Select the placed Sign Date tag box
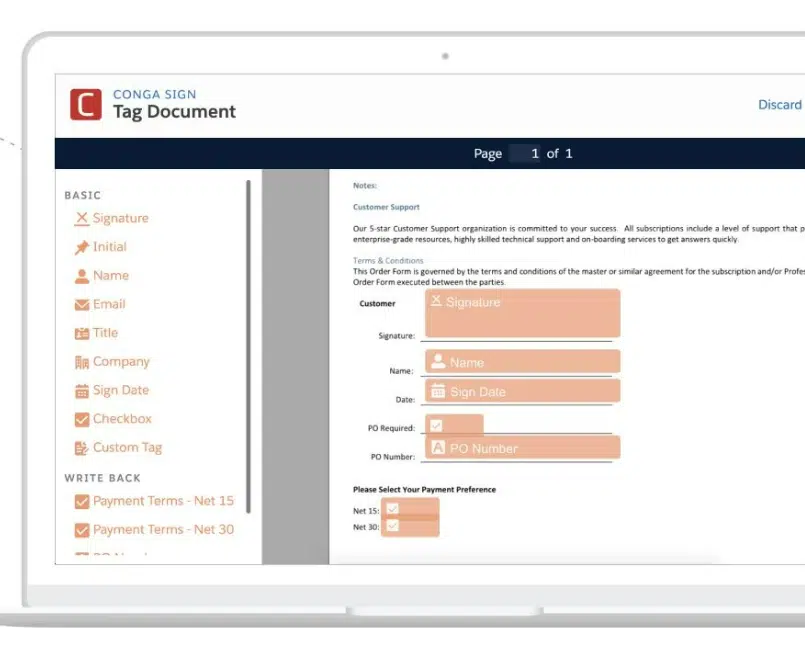The height and width of the screenshot is (647, 805). [522, 391]
